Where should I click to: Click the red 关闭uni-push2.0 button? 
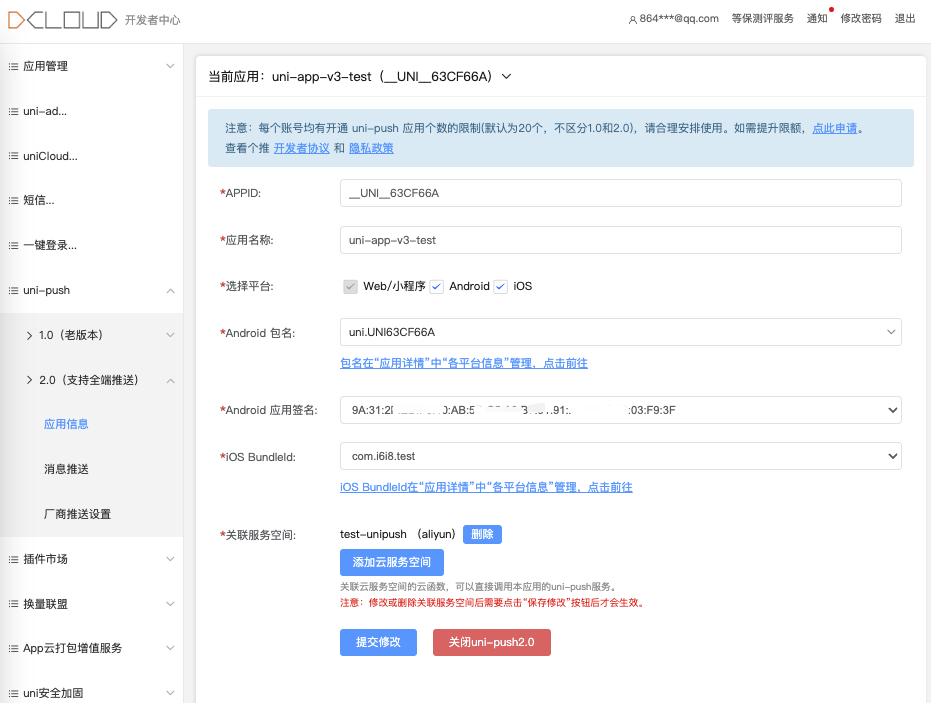coord(492,642)
